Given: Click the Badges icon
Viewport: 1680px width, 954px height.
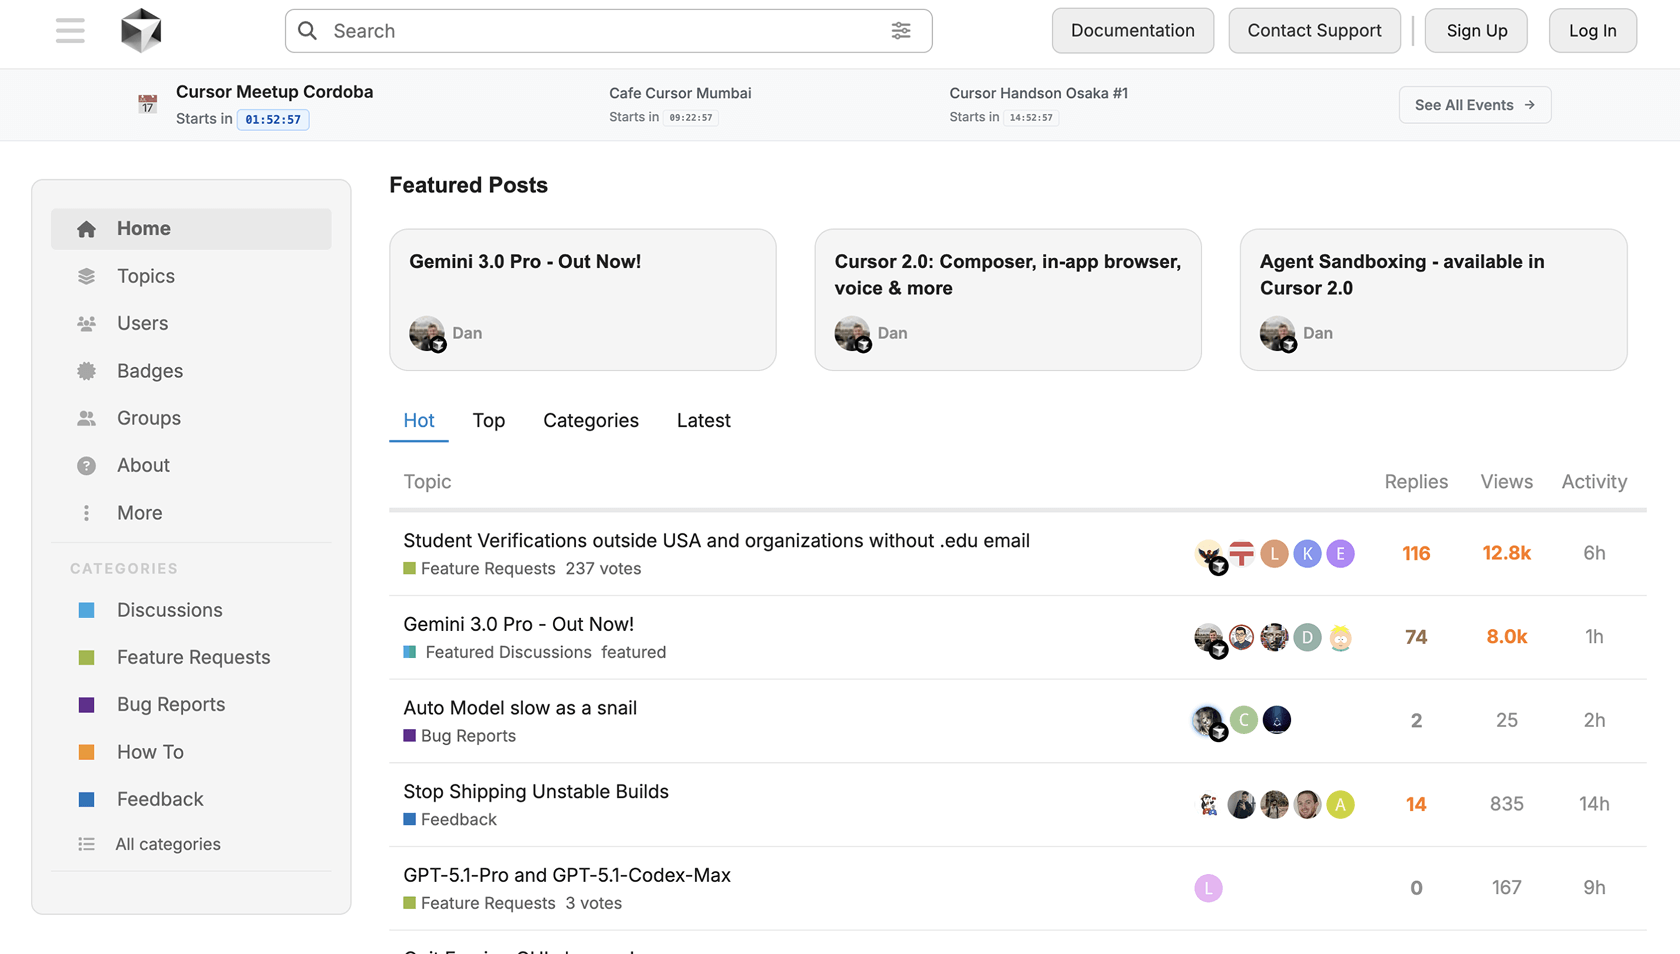Looking at the screenshot, I should (x=86, y=370).
